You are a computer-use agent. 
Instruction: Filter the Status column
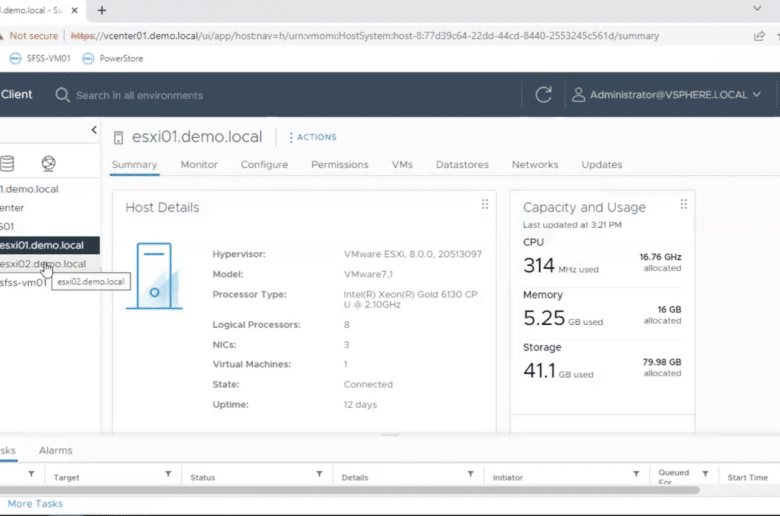click(319, 474)
